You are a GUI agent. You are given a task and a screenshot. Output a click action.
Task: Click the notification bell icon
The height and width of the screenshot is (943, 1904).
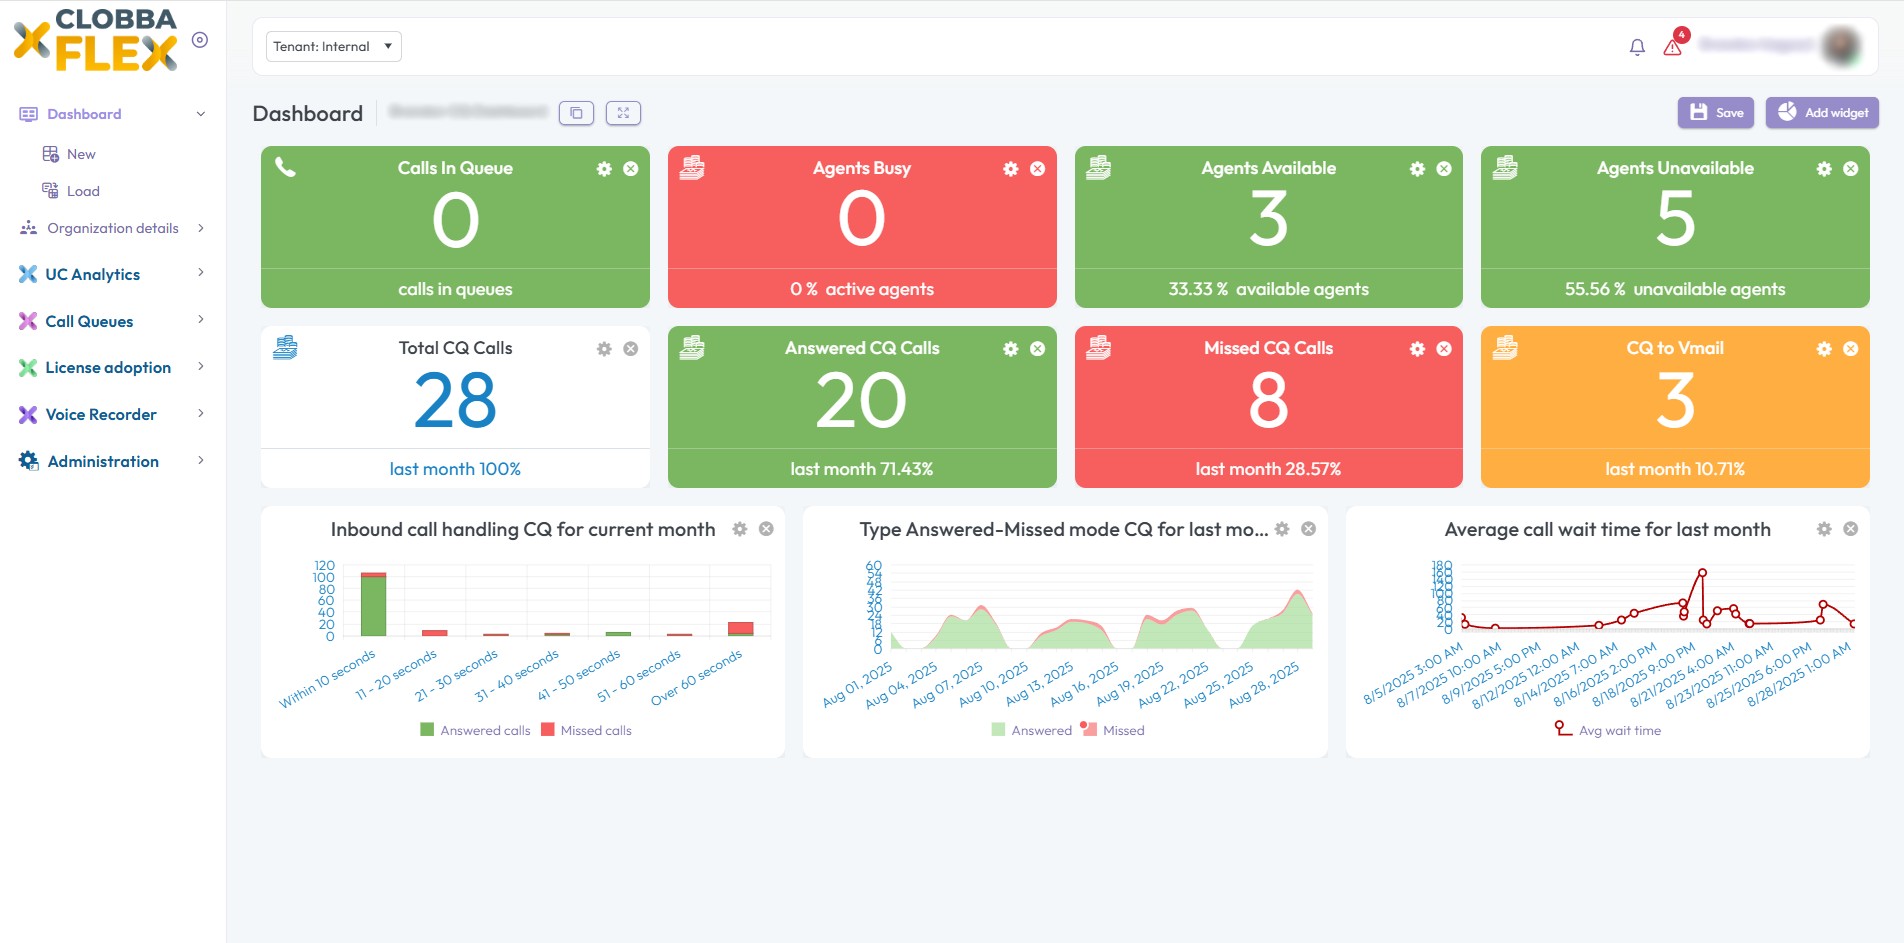[1637, 47]
